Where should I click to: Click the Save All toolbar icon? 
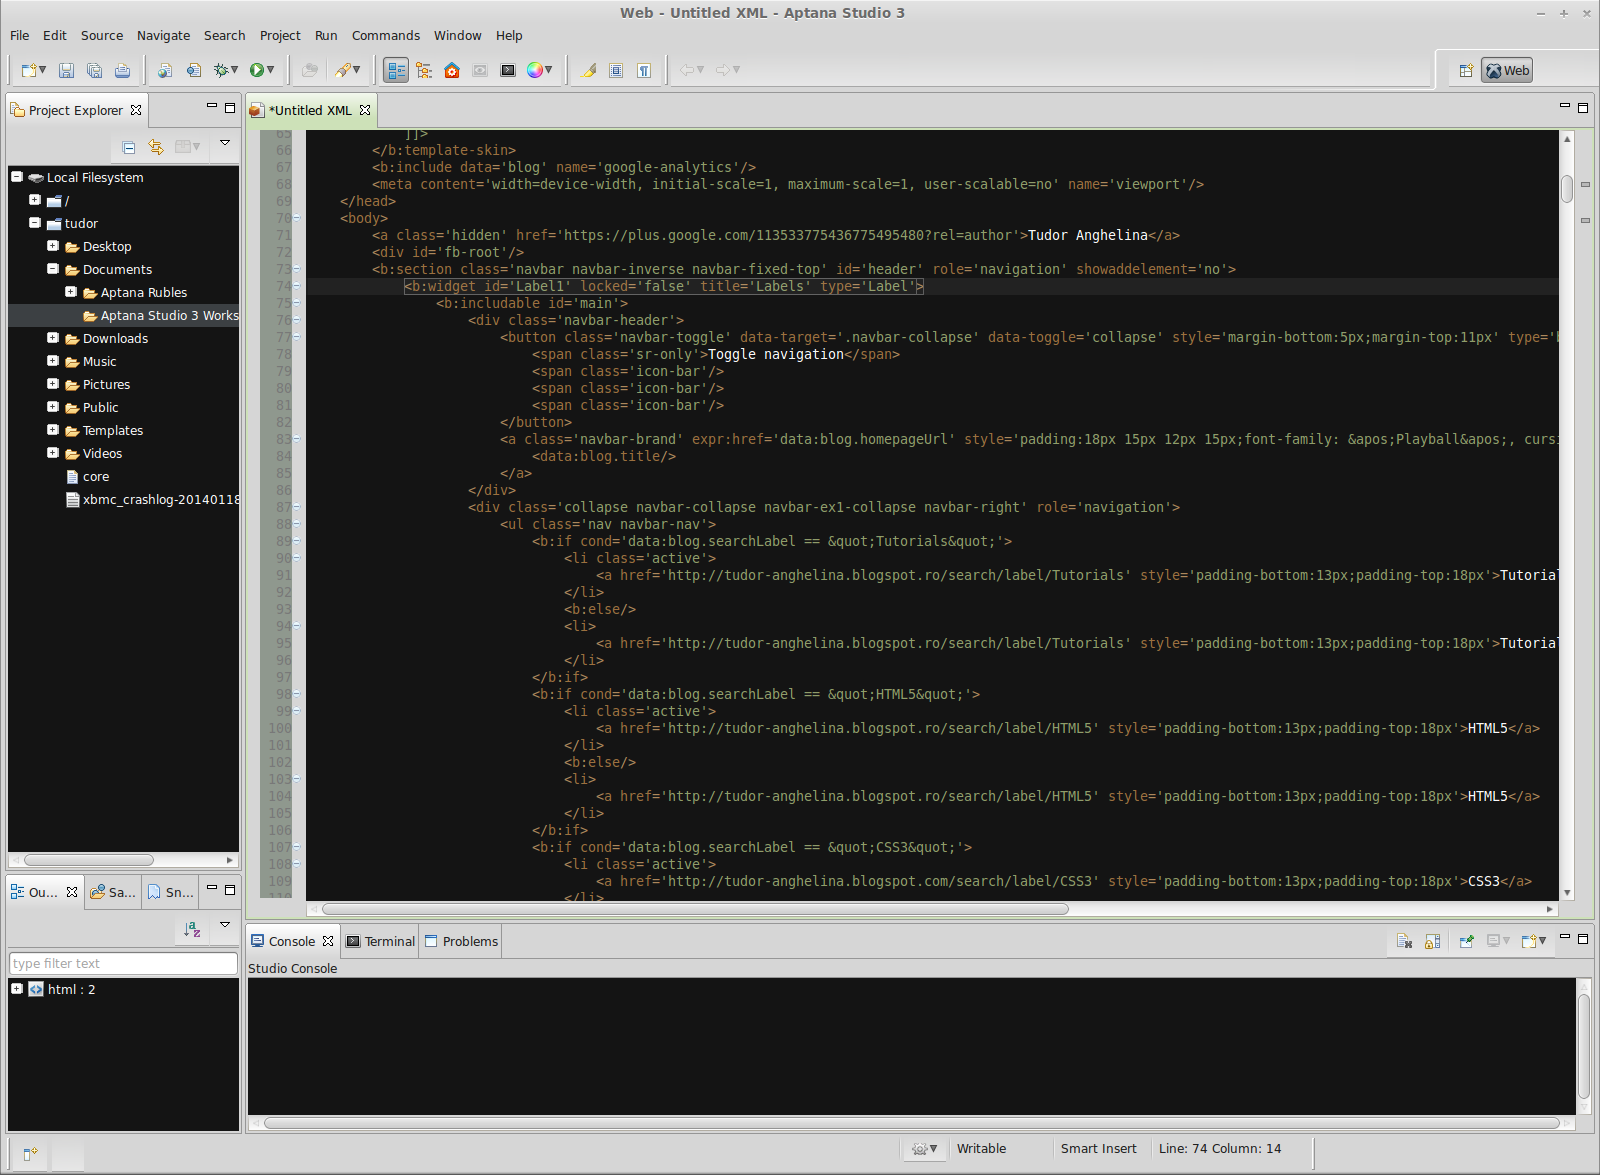(94, 70)
